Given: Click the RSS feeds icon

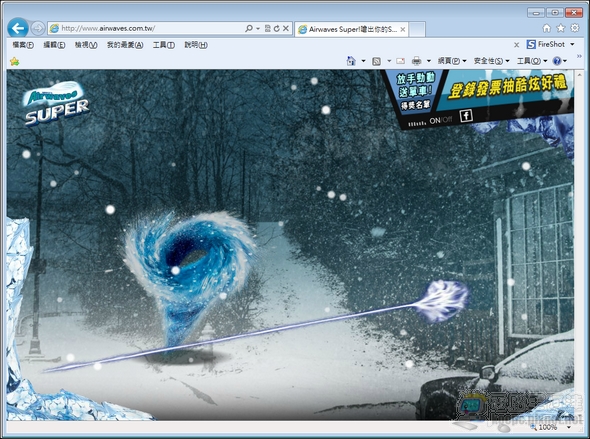Looking at the screenshot, I should pos(376,61).
